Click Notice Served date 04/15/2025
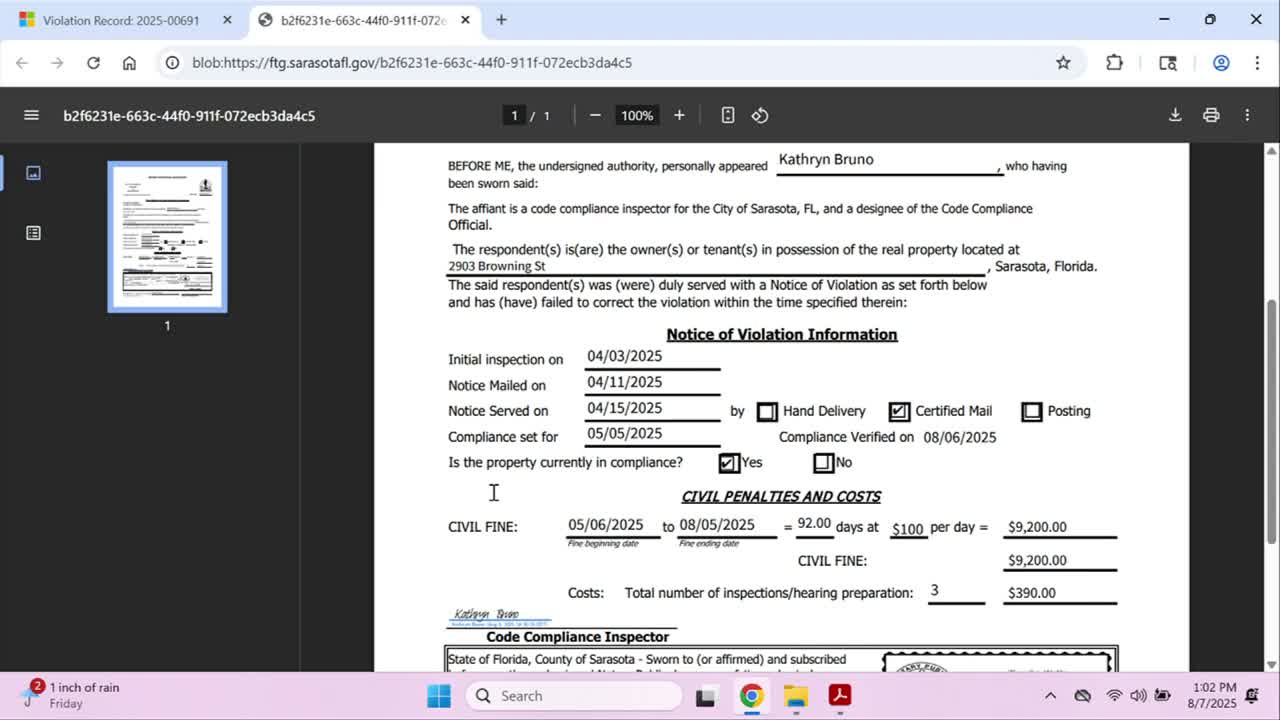The height and width of the screenshot is (720, 1280). tap(624, 408)
